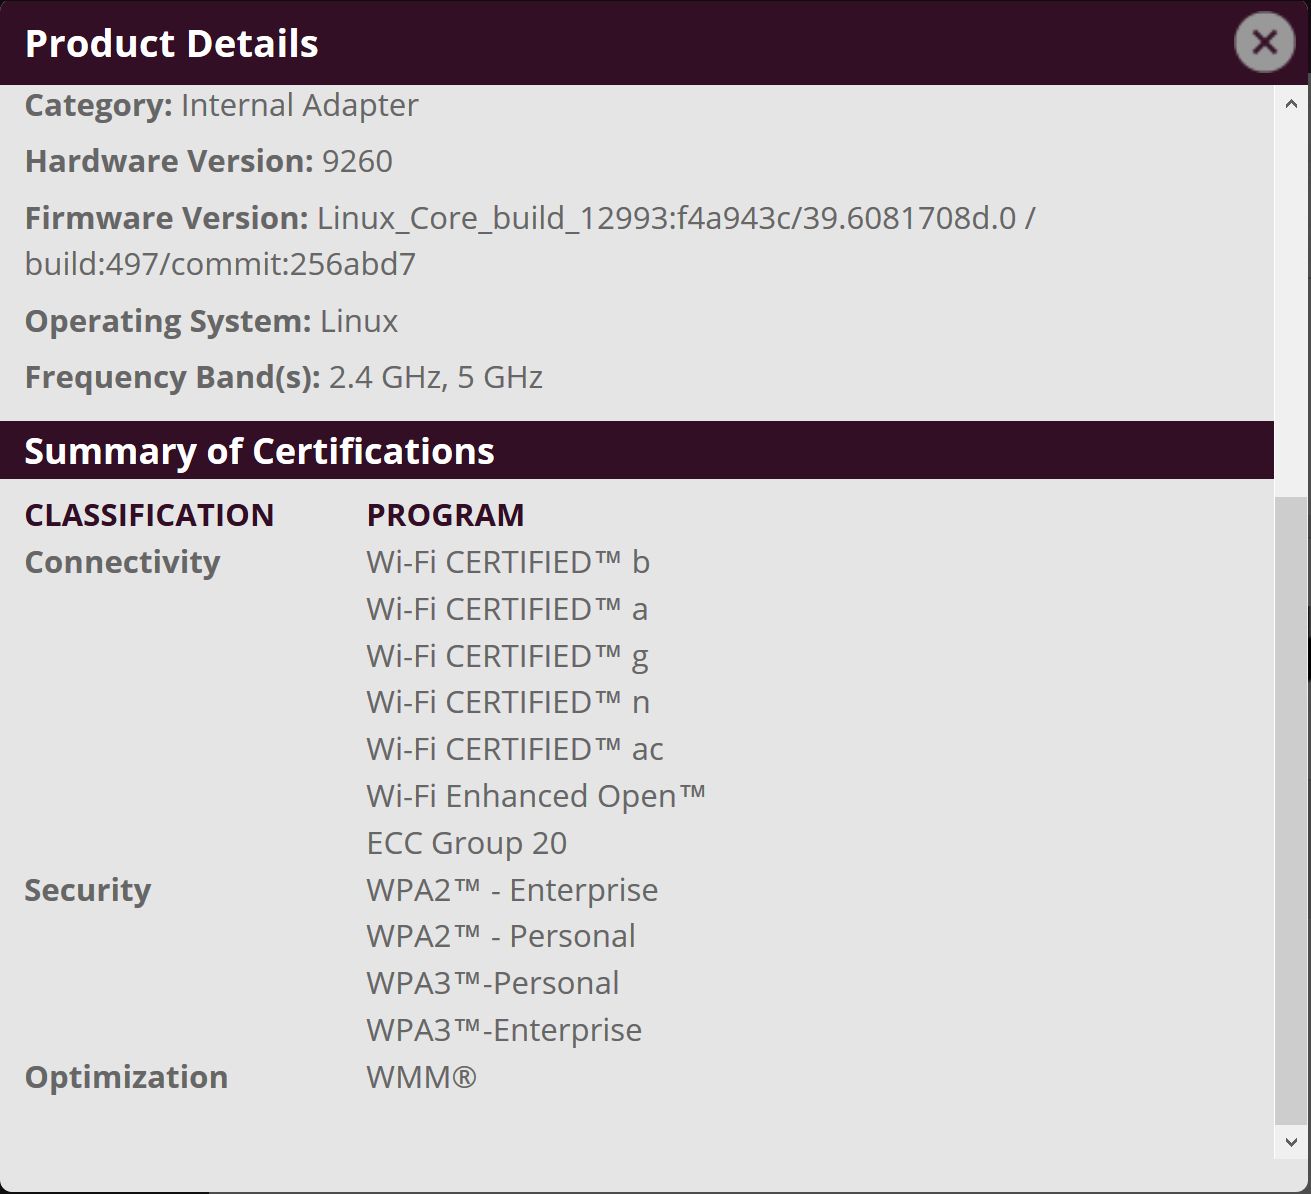Click the build:497/commit:256abd7 text
Image resolution: width=1311 pixels, height=1194 pixels.
click(220, 264)
